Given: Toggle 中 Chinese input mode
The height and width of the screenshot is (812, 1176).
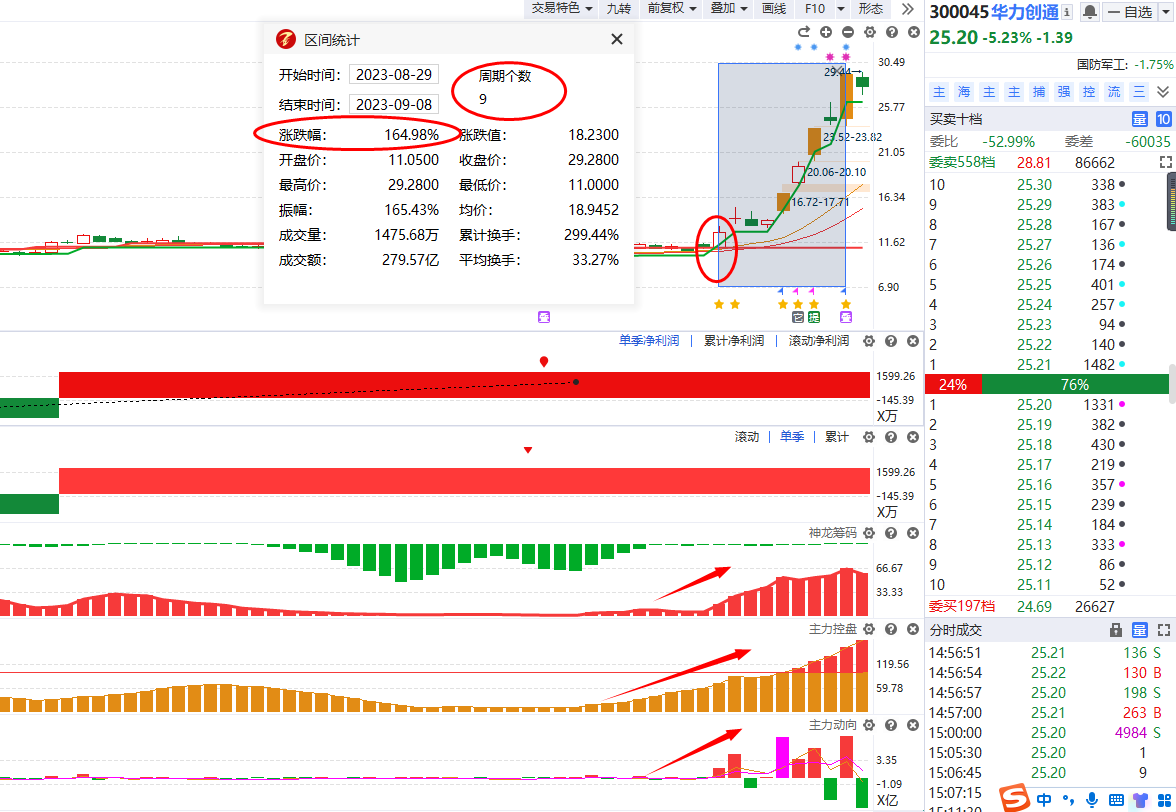Looking at the screenshot, I should (1043, 800).
